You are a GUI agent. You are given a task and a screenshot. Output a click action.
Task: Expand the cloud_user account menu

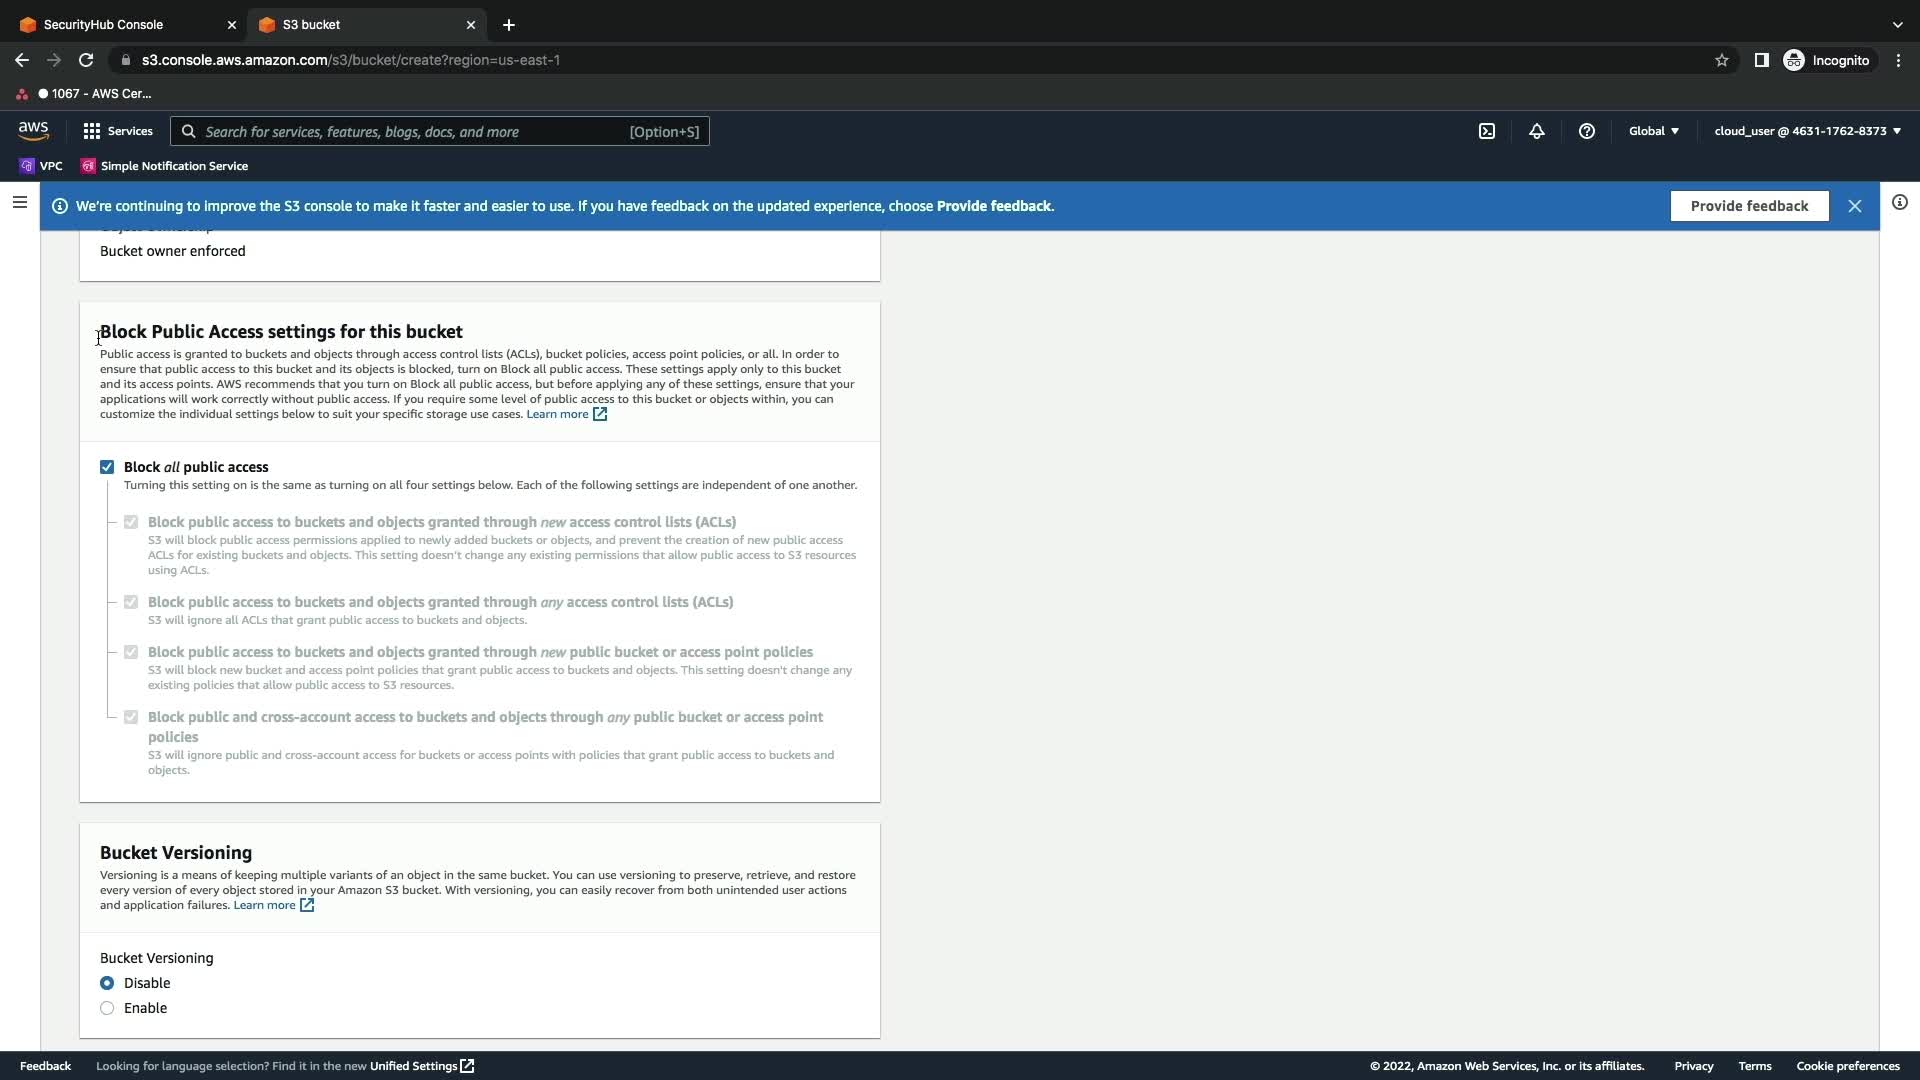click(1807, 131)
